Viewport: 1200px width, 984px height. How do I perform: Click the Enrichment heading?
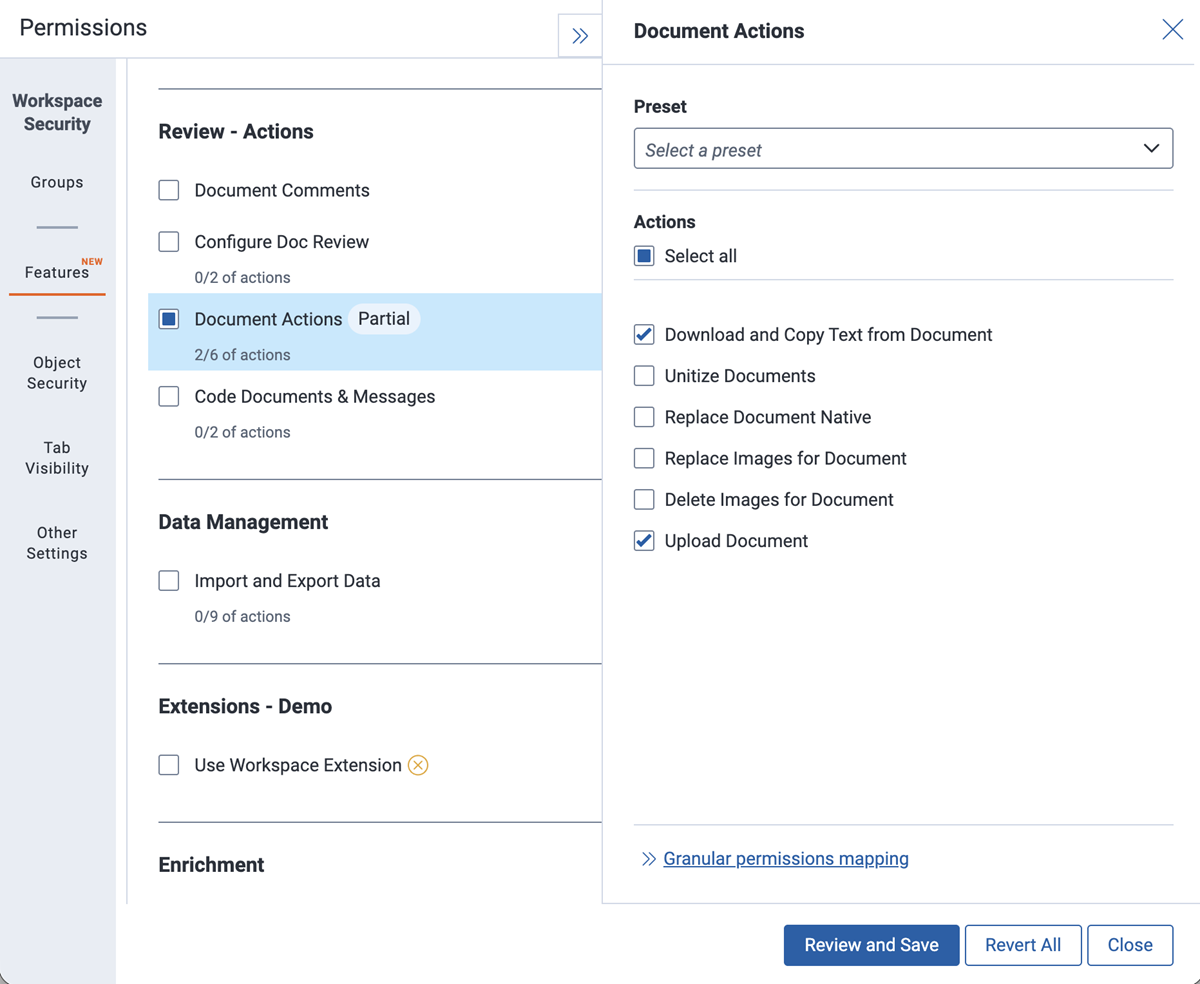tap(211, 865)
